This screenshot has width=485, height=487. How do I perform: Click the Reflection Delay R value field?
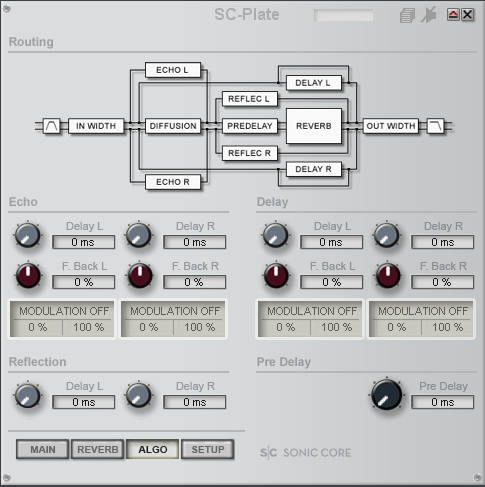195,402
